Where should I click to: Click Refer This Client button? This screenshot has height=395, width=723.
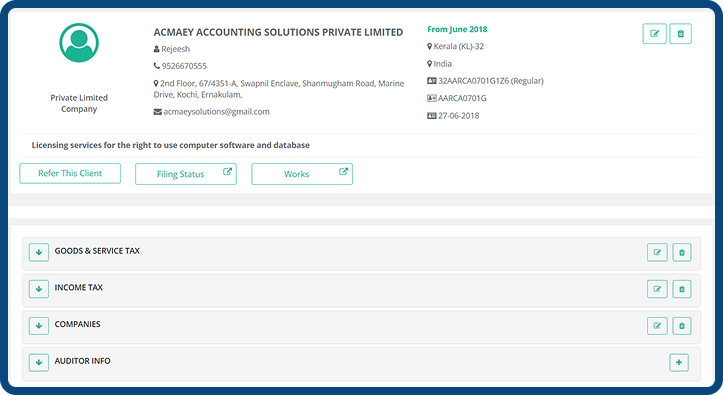[x=70, y=173]
